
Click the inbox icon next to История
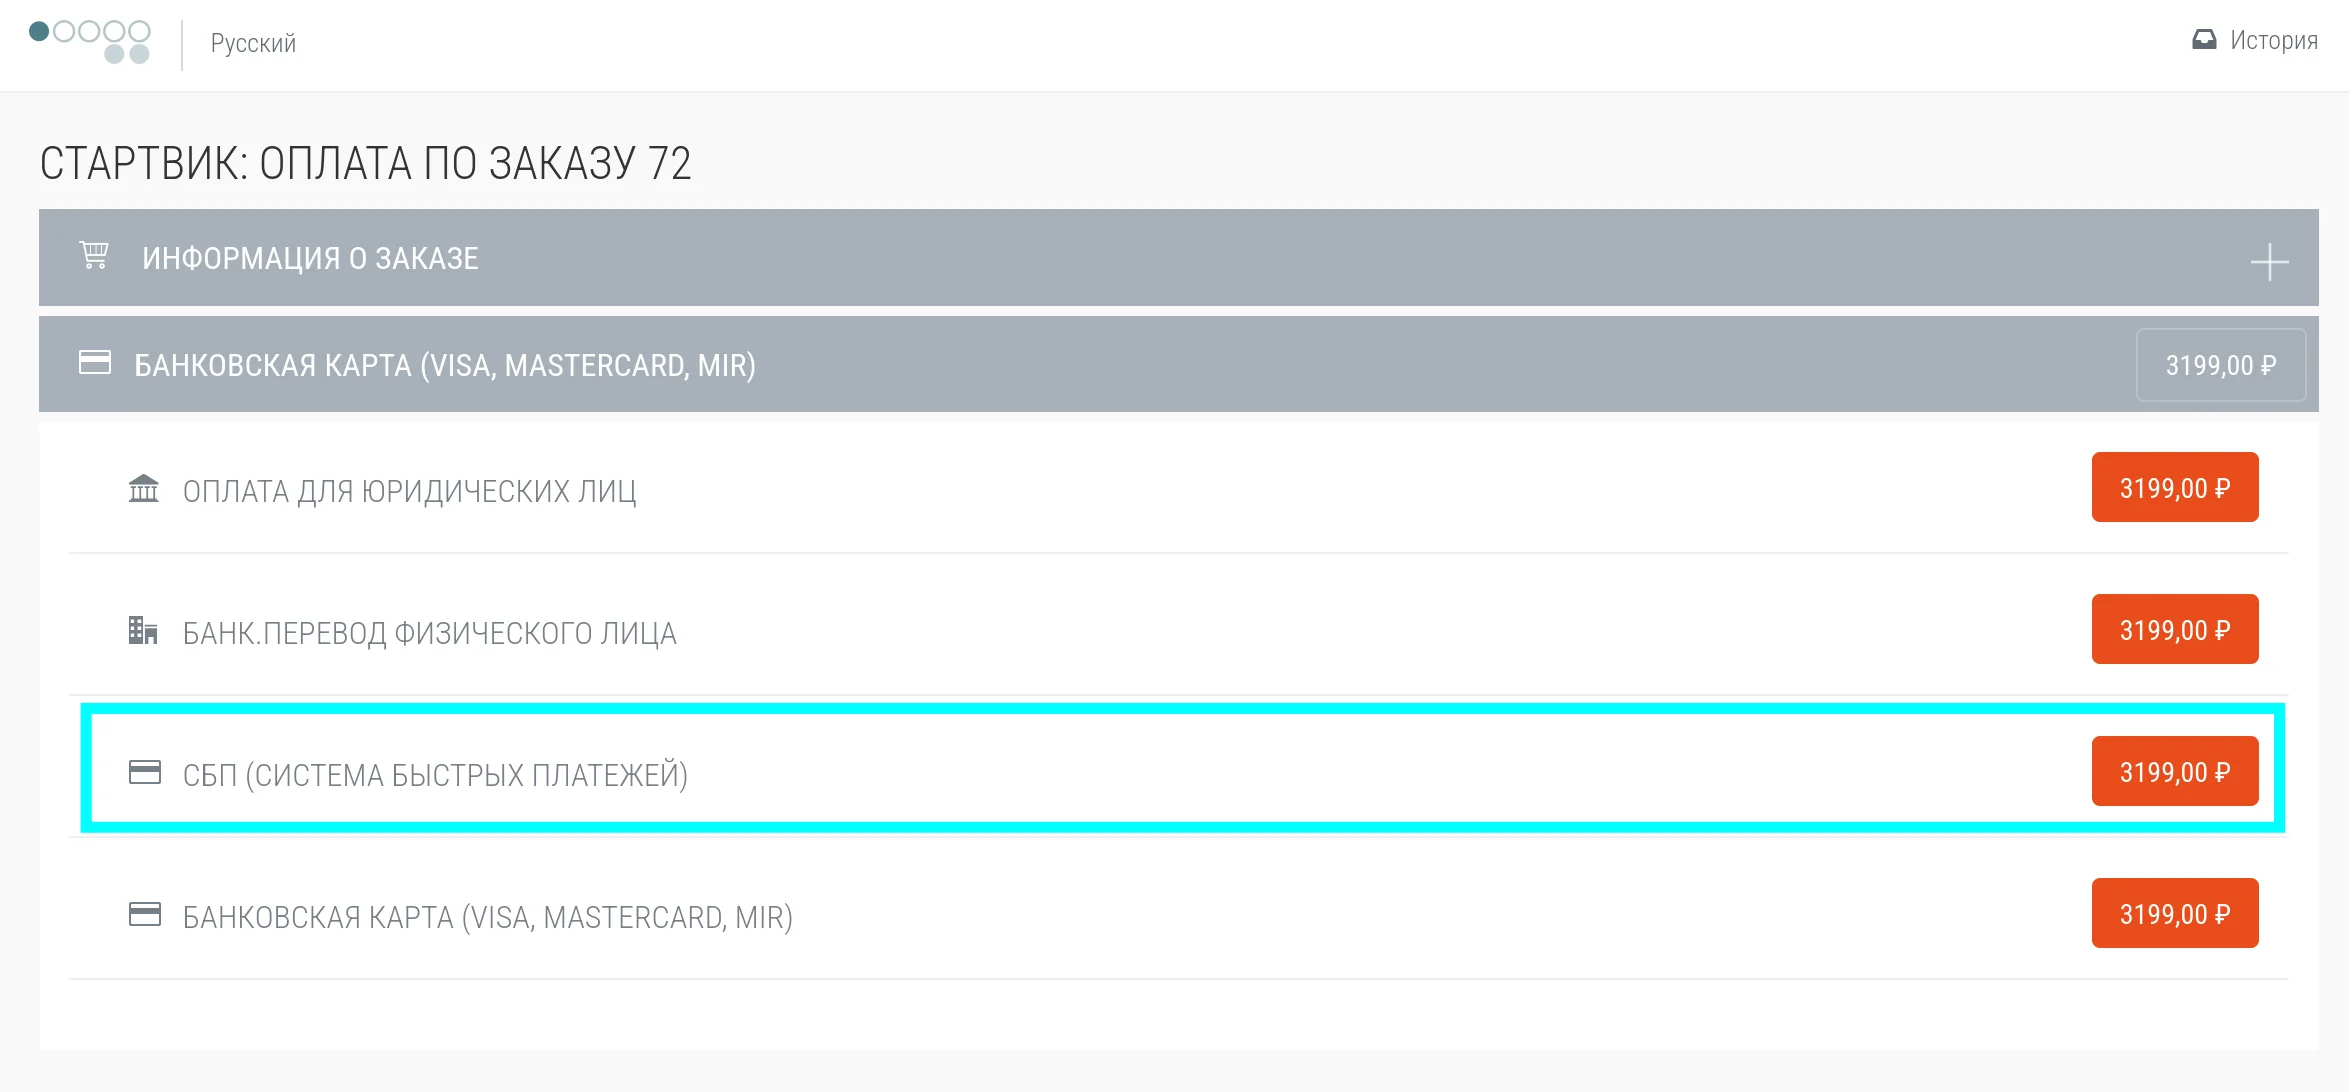point(2204,40)
